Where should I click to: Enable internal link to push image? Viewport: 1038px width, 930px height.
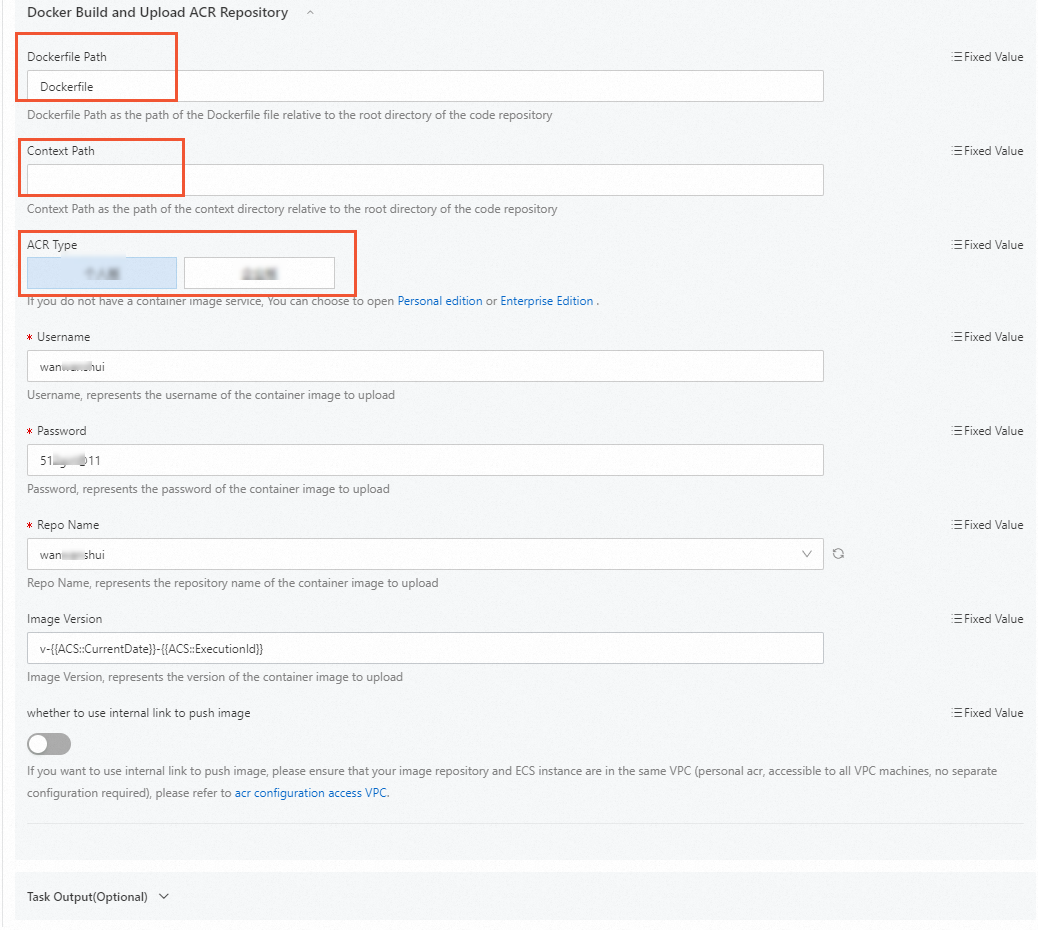click(x=48, y=744)
